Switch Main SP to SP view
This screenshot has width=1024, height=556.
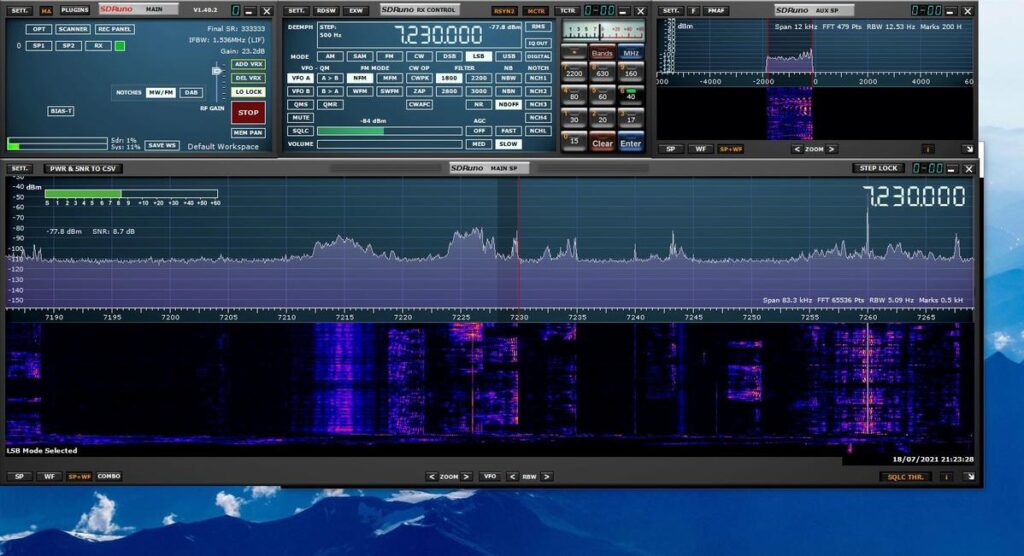pyautogui.click(x=19, y=476)
